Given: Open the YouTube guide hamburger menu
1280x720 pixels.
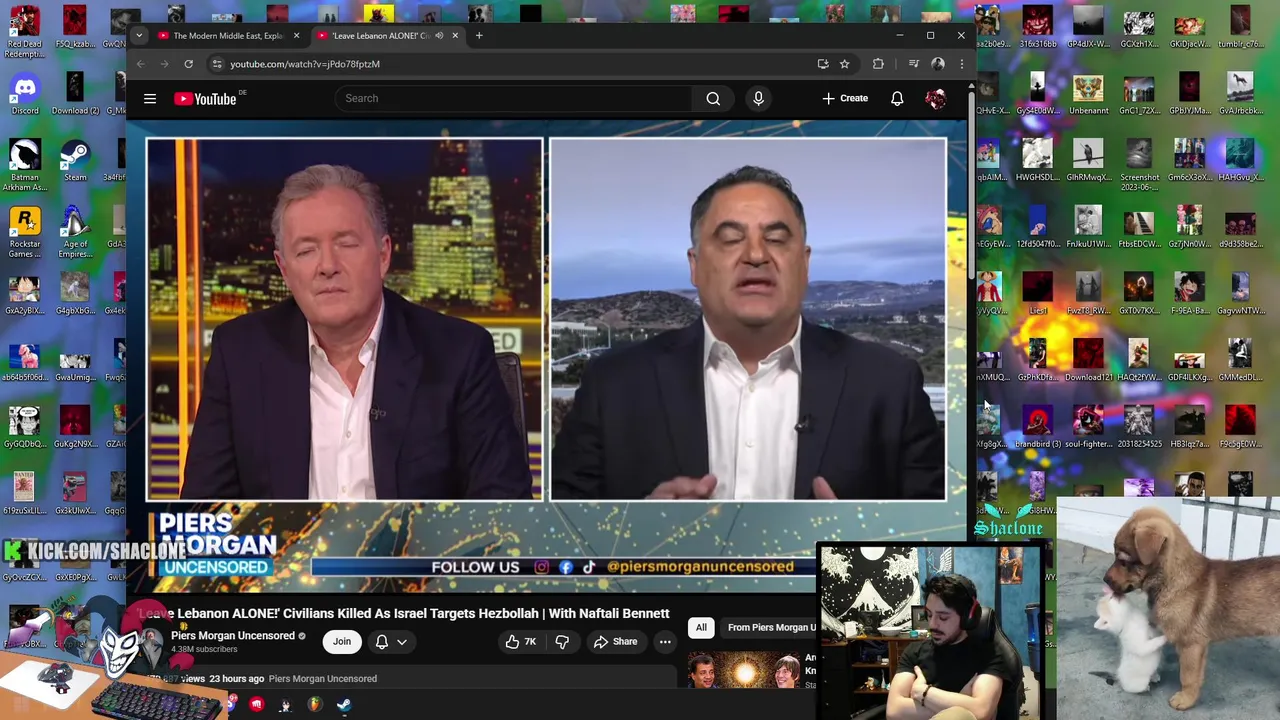Looking at the screenshot, I should 150,98.
